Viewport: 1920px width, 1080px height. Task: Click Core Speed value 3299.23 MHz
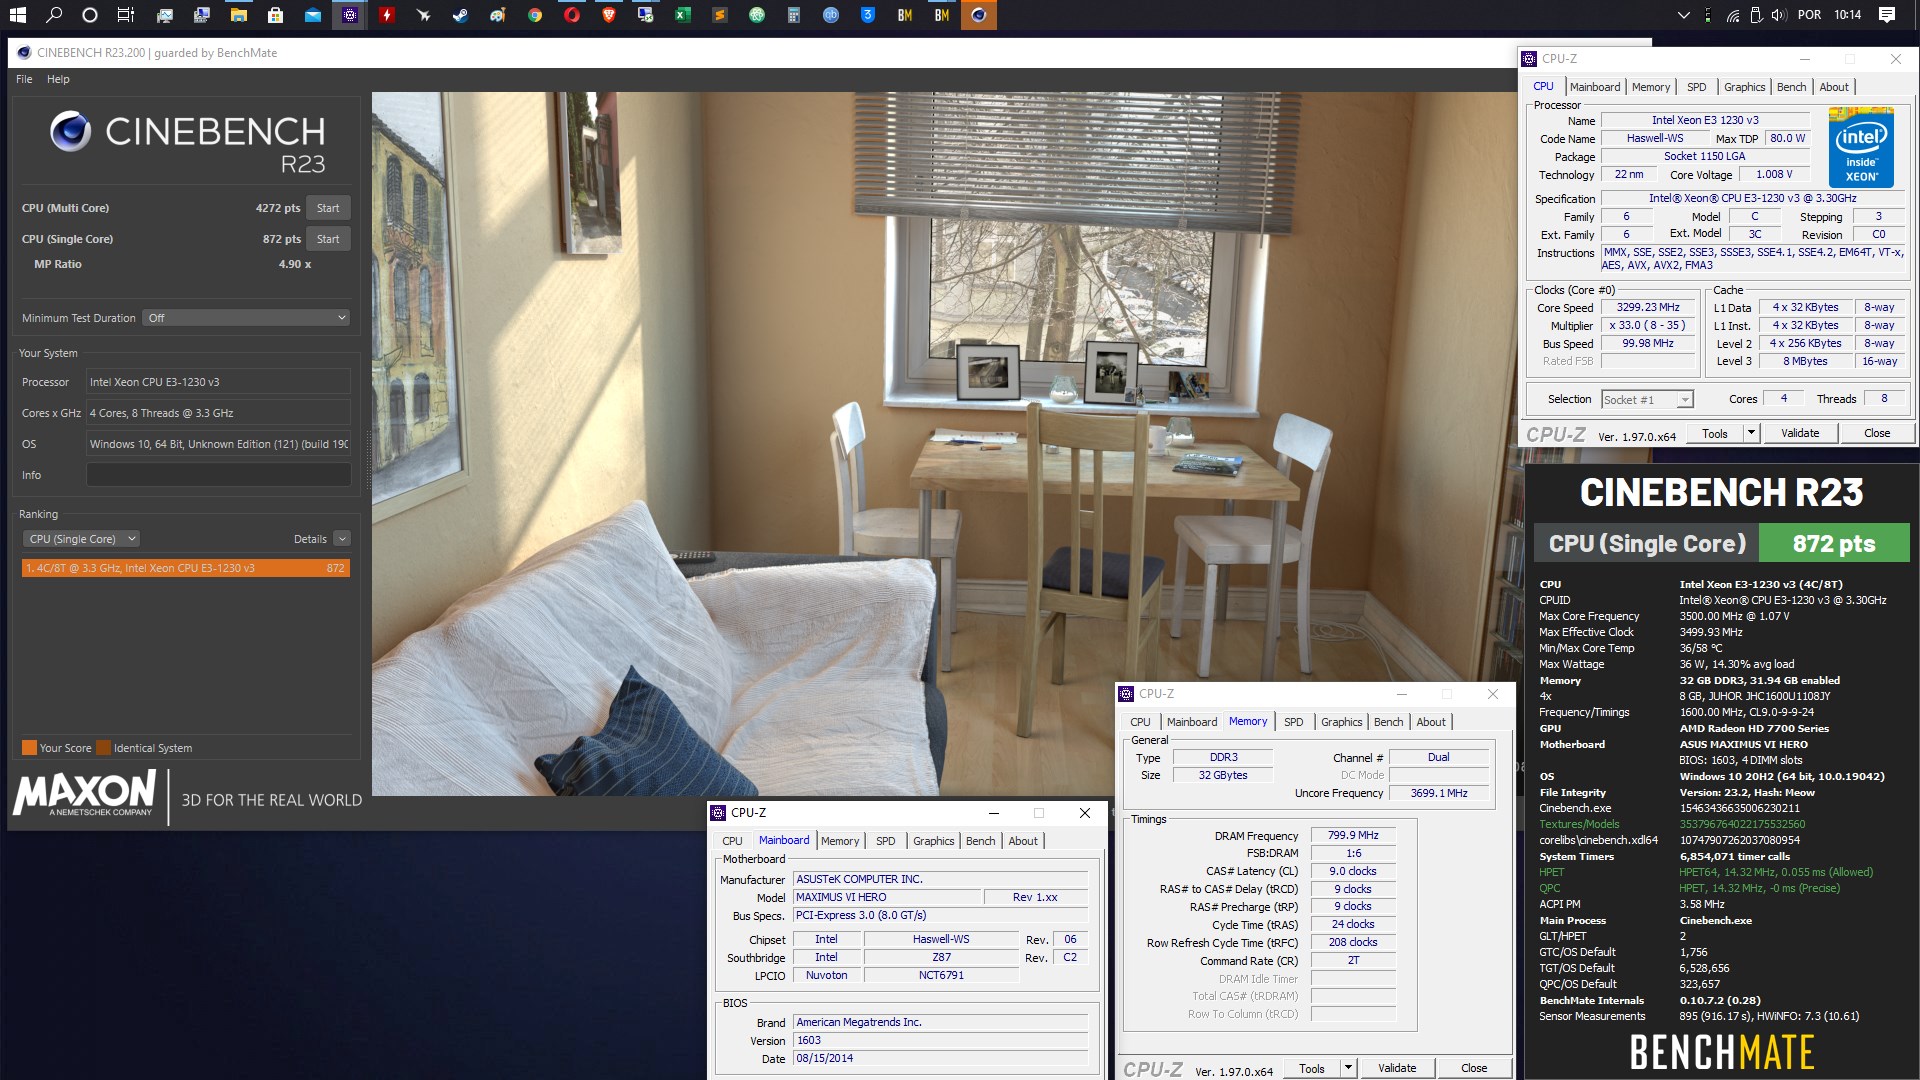1648,308
